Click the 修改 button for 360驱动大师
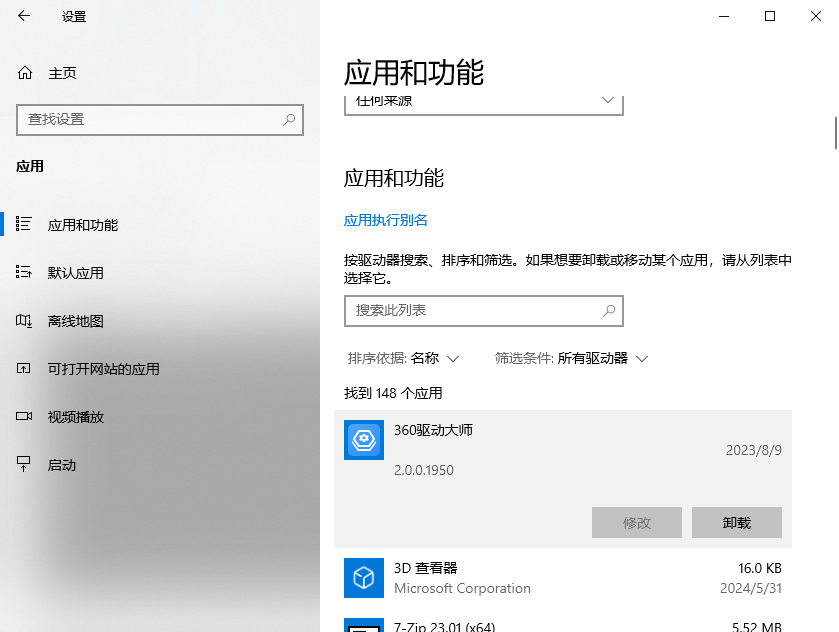Screen dimensions: 839x632 coord(637,522)
